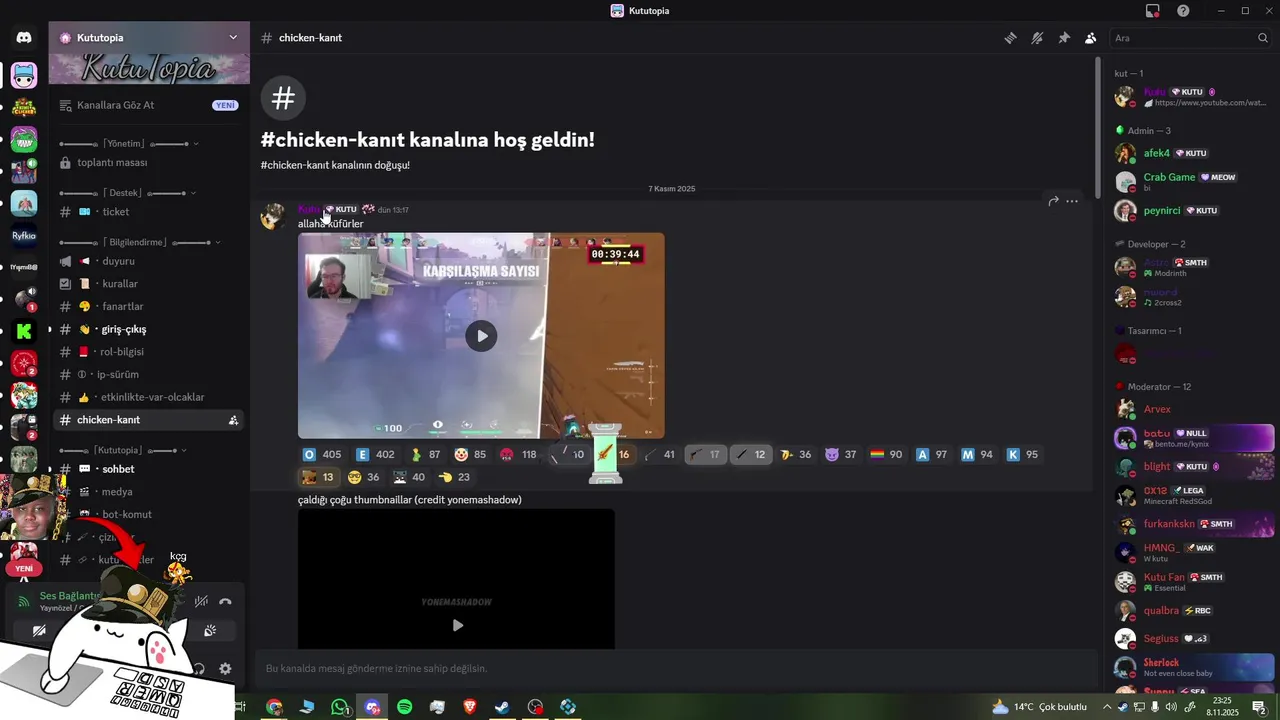Toggle the clown face reaction with 85
1280x720 pixels.
click(x=470, y=454)
